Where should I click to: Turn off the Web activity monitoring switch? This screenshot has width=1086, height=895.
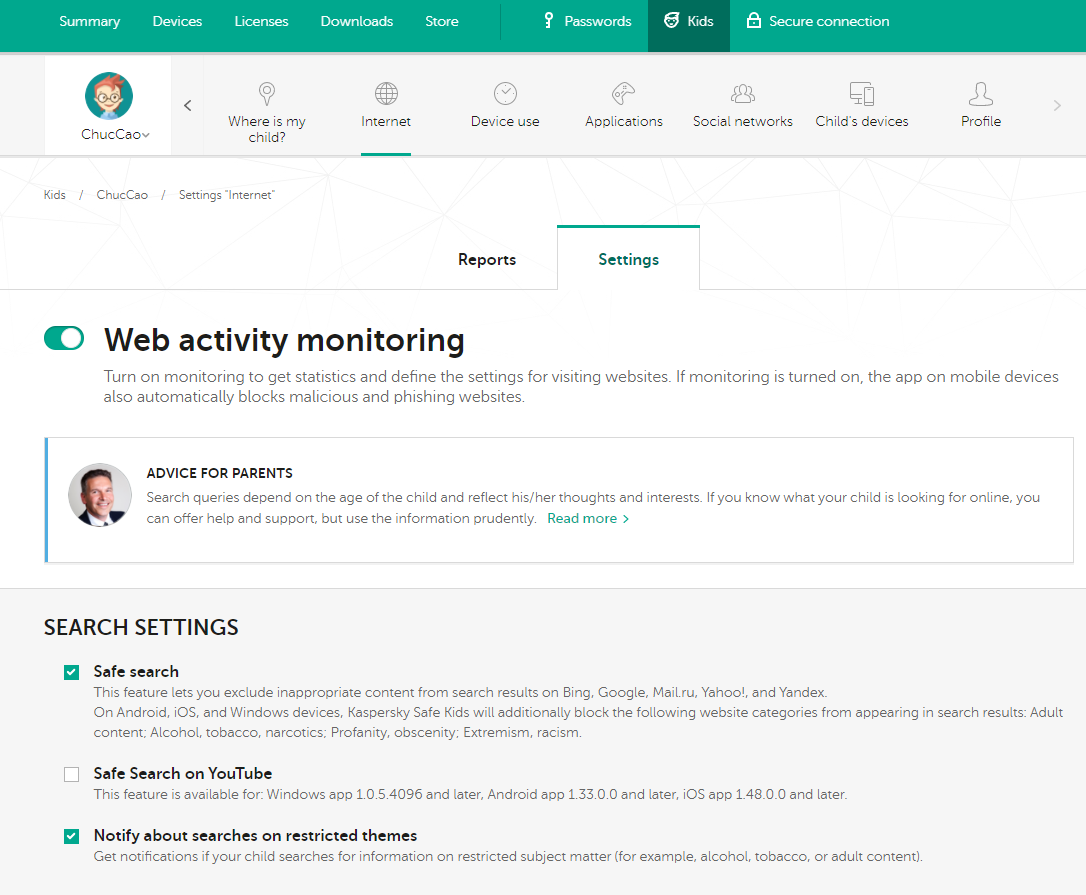64,338
